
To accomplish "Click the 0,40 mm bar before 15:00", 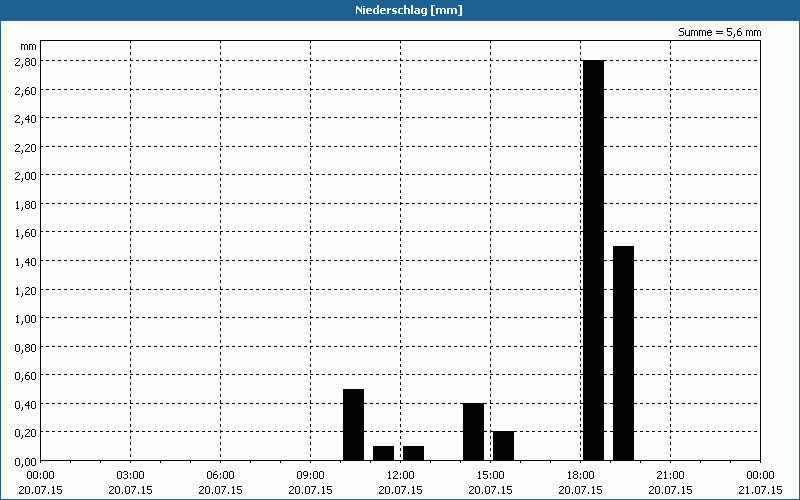I will [473, 432].
